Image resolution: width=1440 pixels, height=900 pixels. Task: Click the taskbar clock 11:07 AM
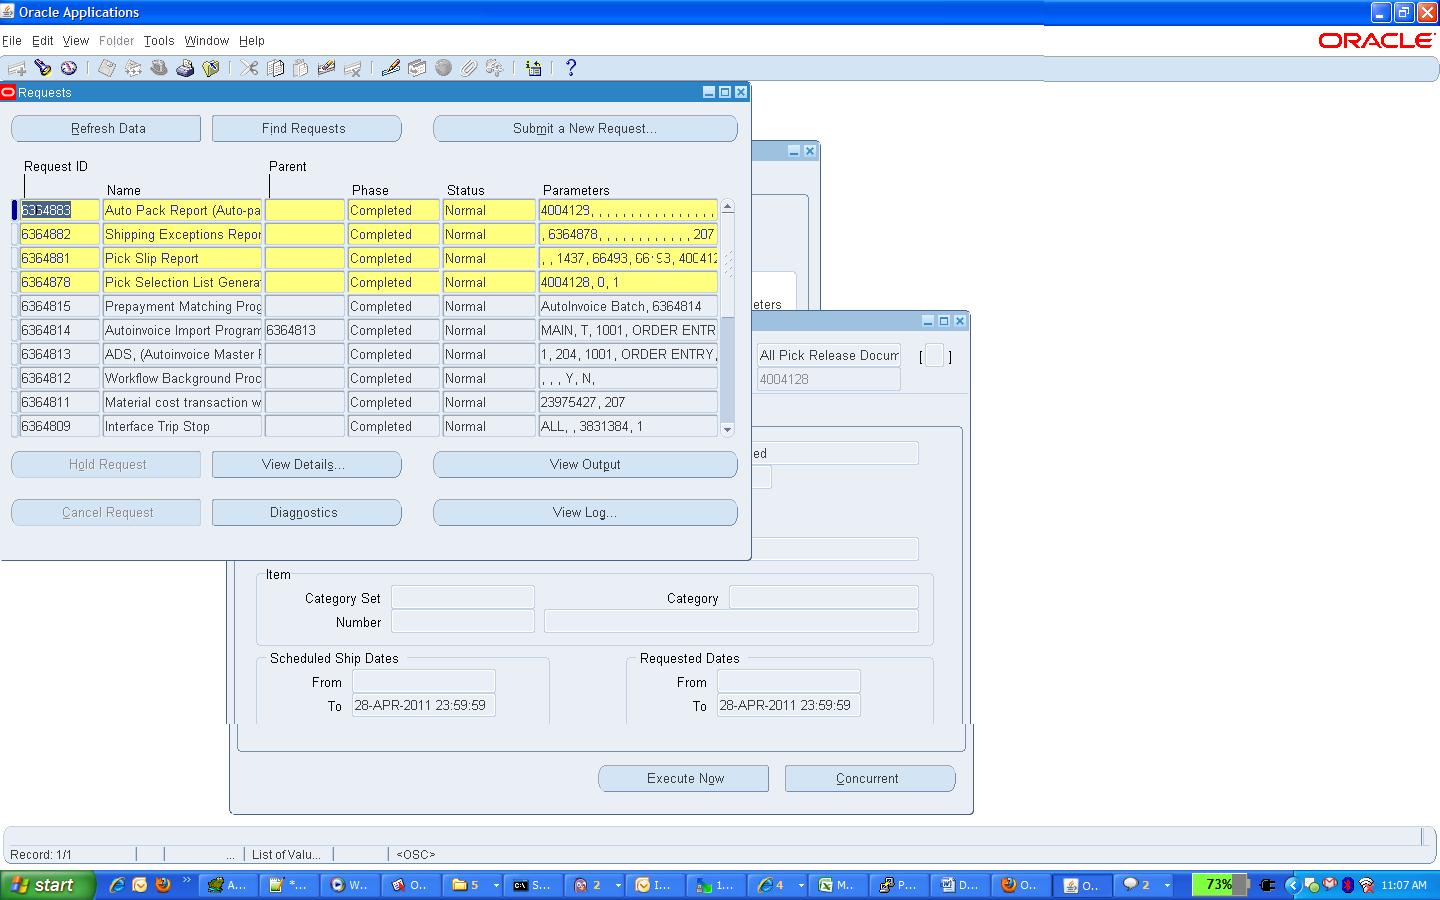[x=1404, y=885]
